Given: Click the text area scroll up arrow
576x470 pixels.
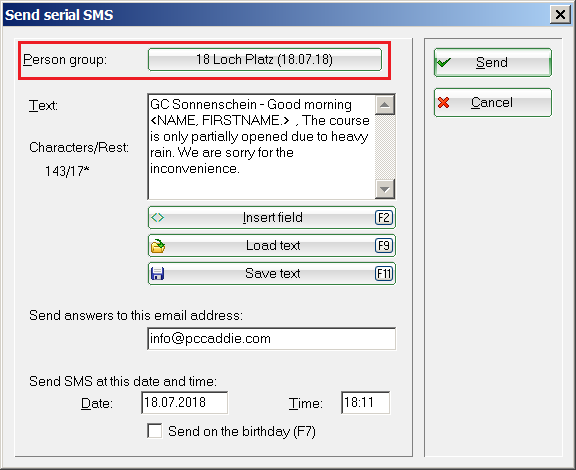Looking at the screenshot, I should click(385, 105).
